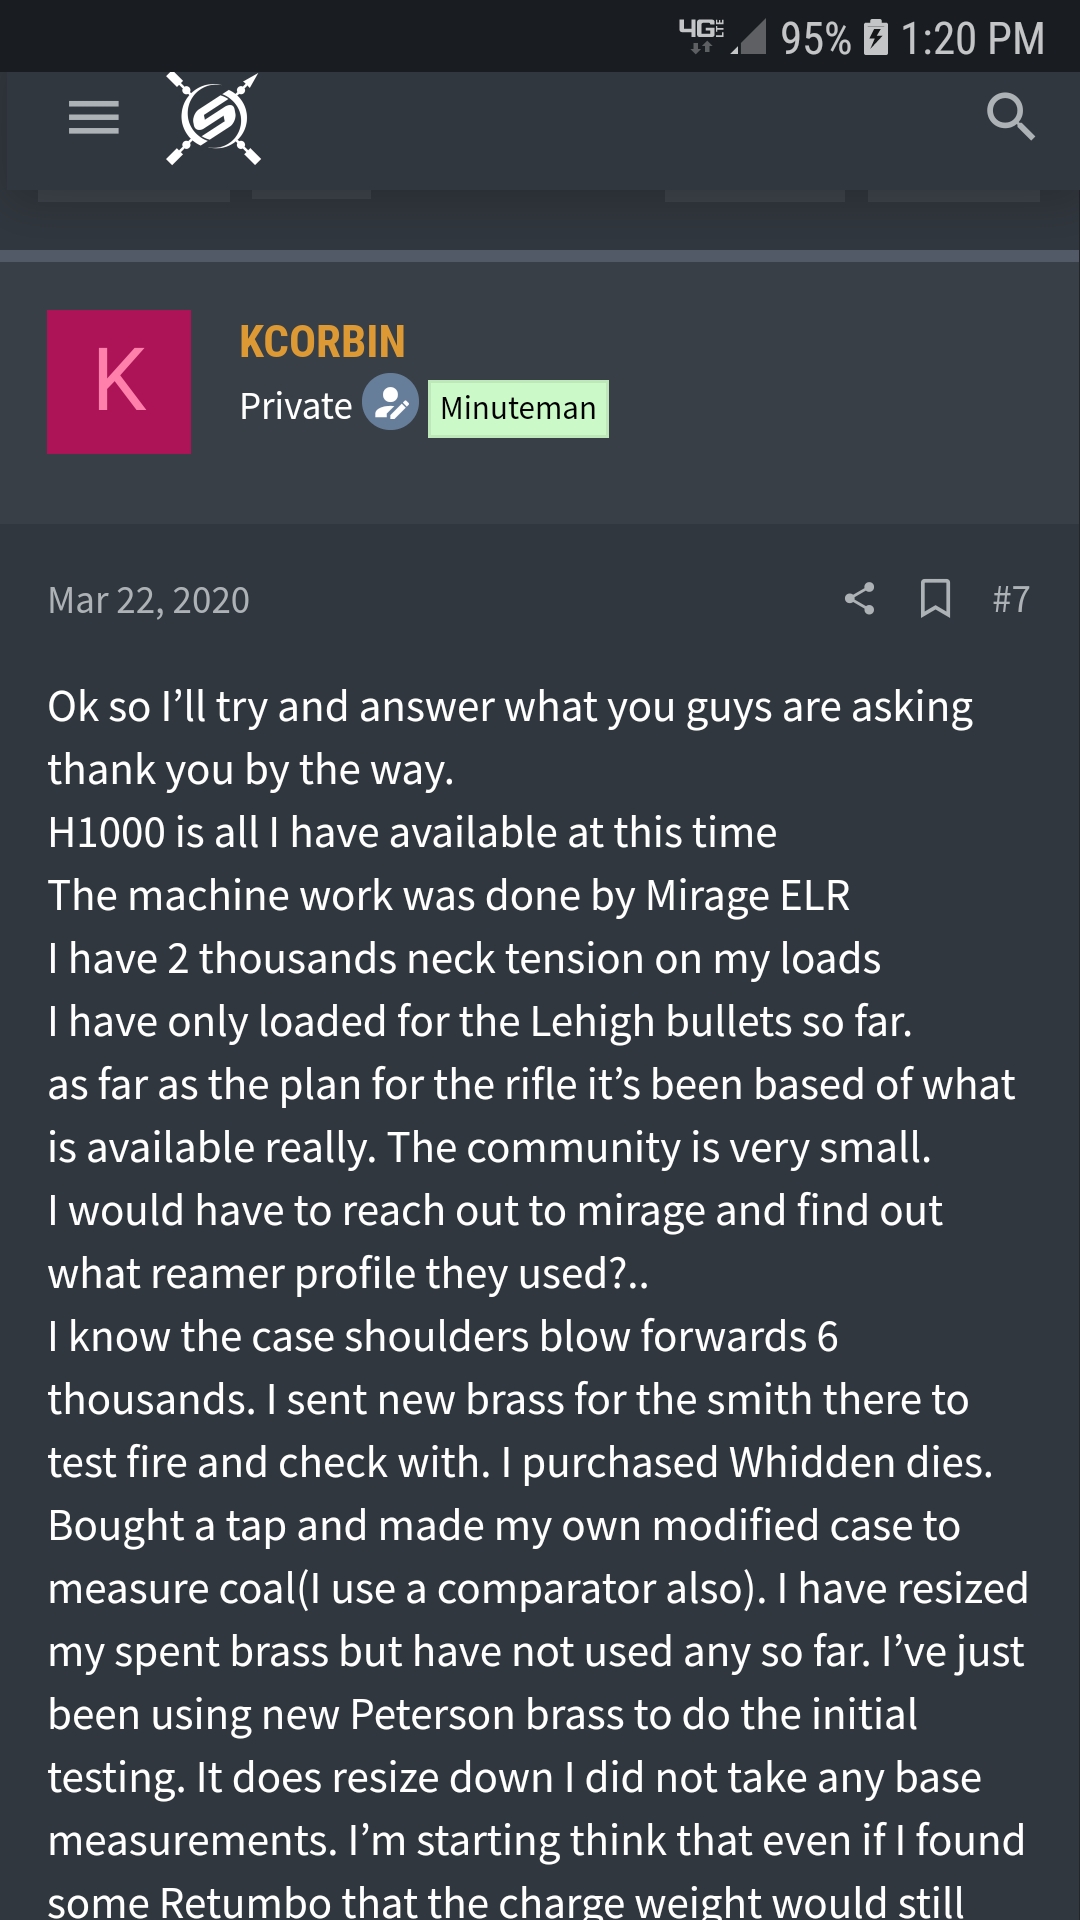The image size is (1080, 1920).
Task: Click the green Minuteman badge
Action: [518, 409]
